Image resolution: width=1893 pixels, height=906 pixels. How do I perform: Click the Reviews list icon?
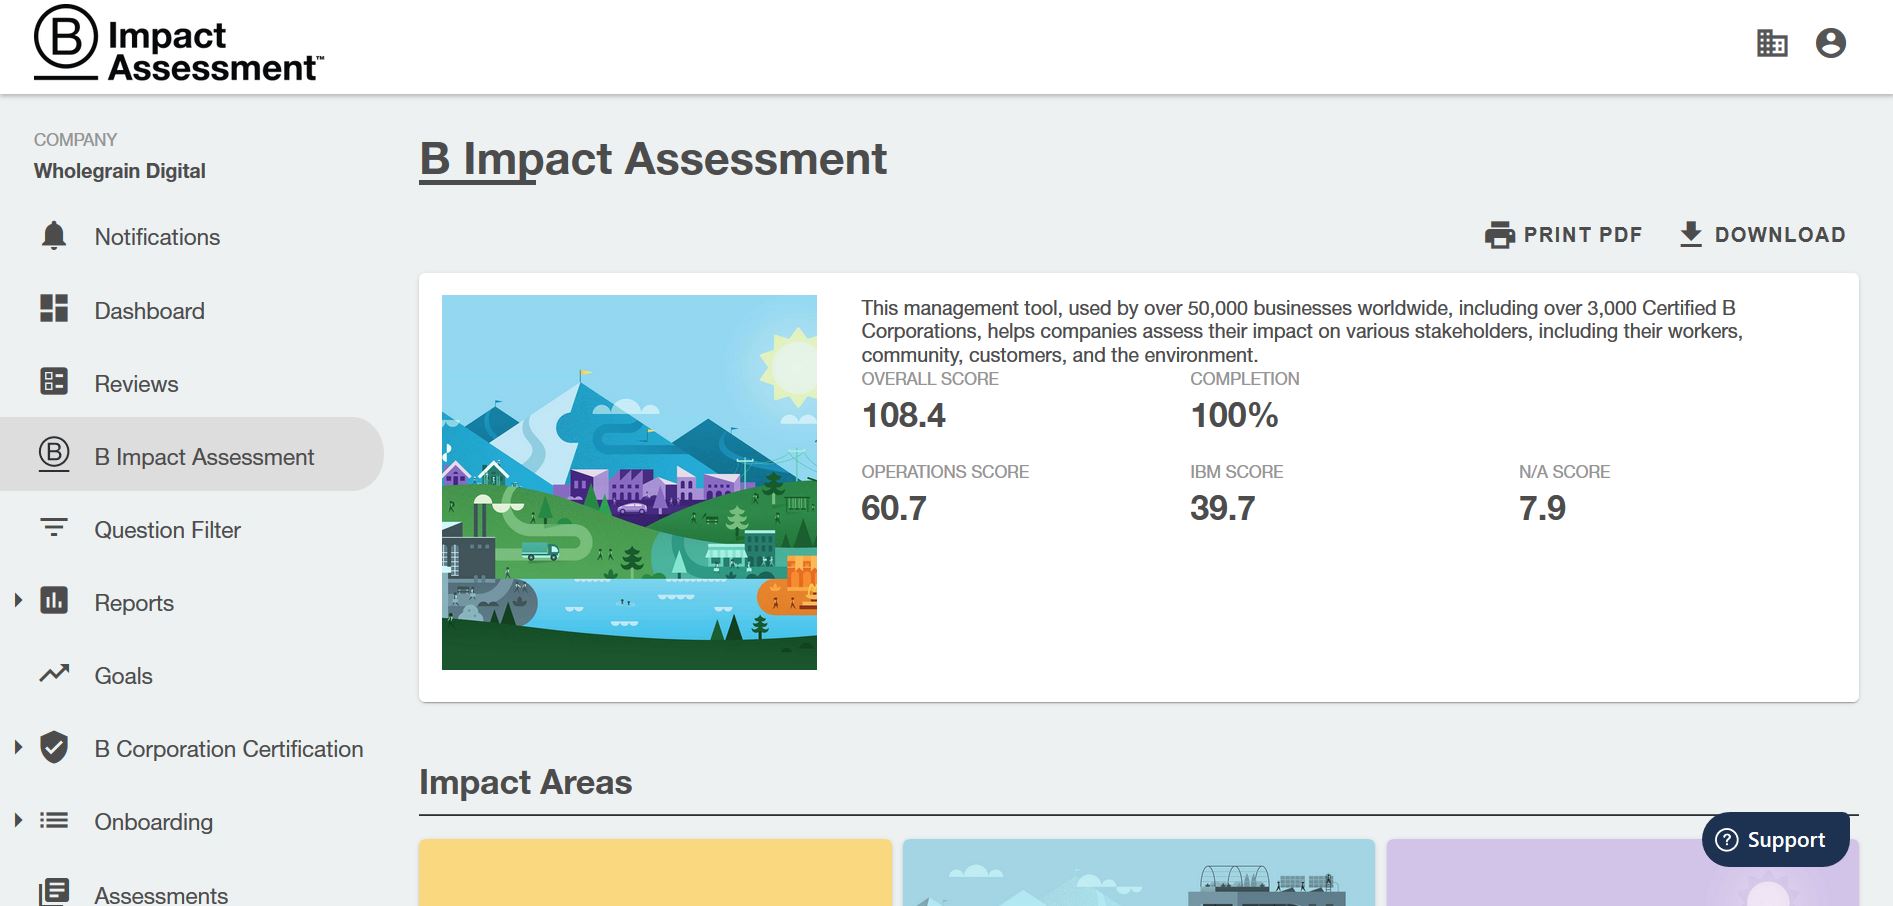coord(54,382)
